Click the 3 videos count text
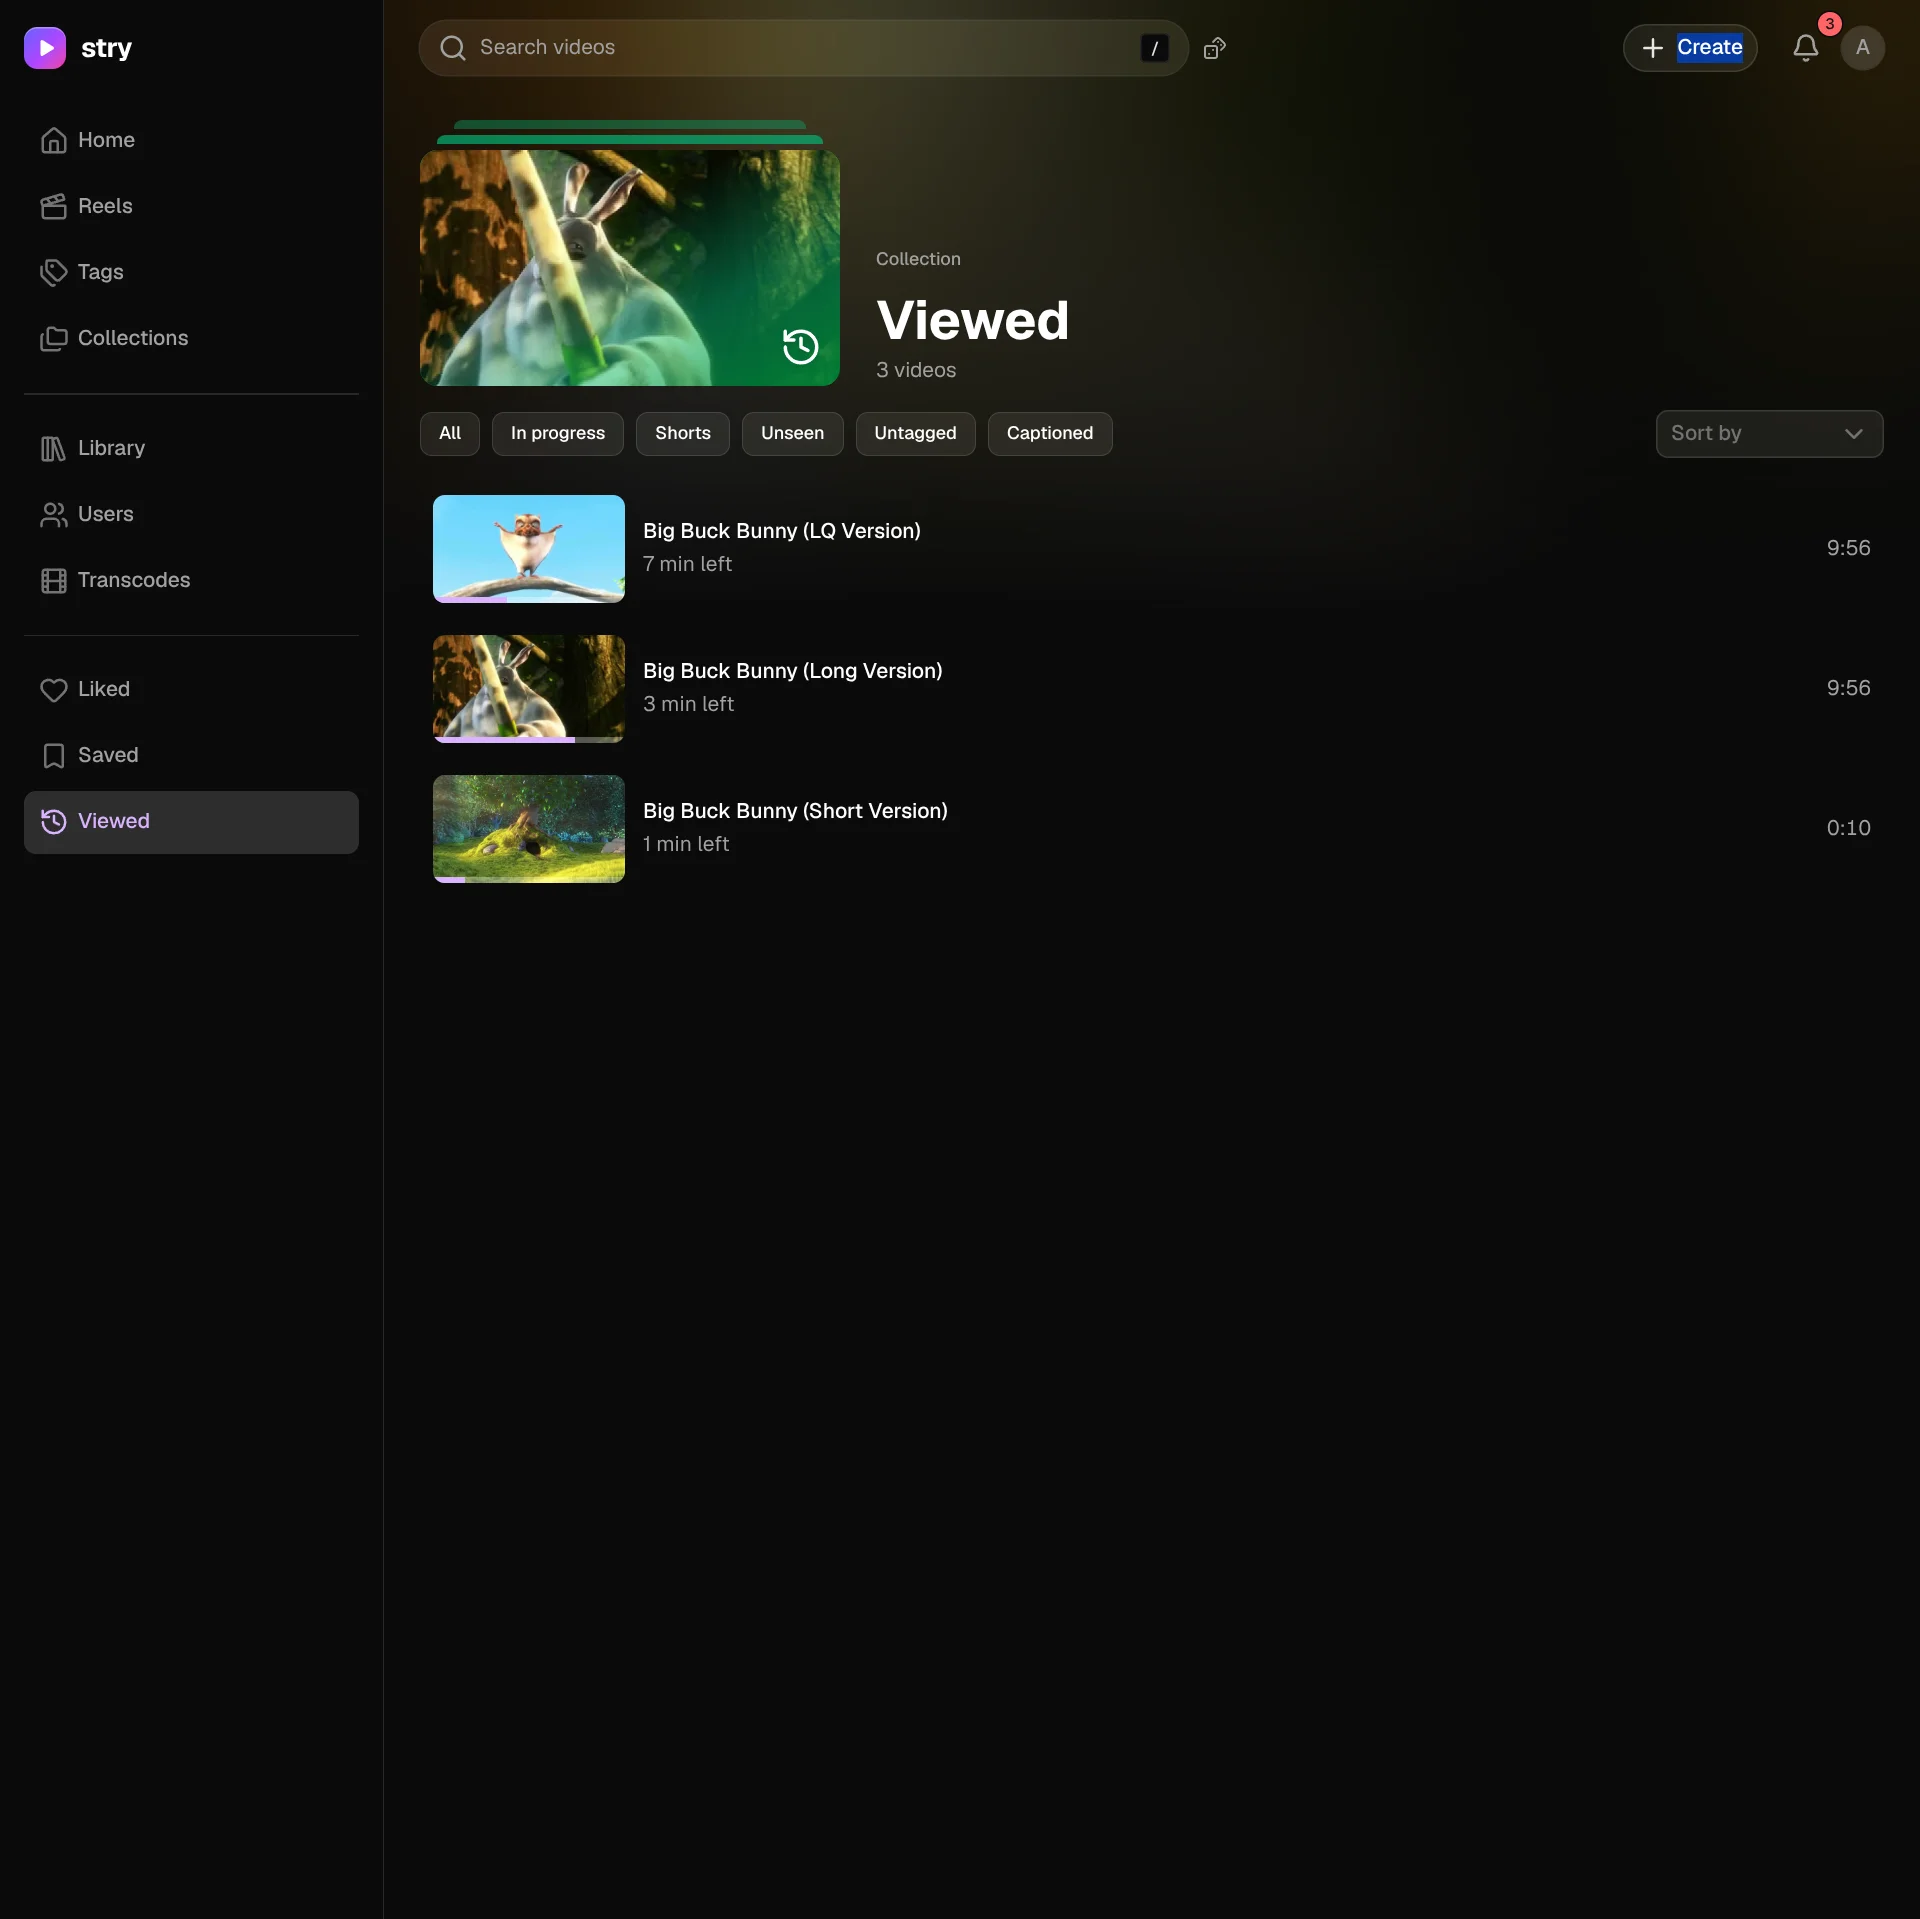 pos(916,370)
